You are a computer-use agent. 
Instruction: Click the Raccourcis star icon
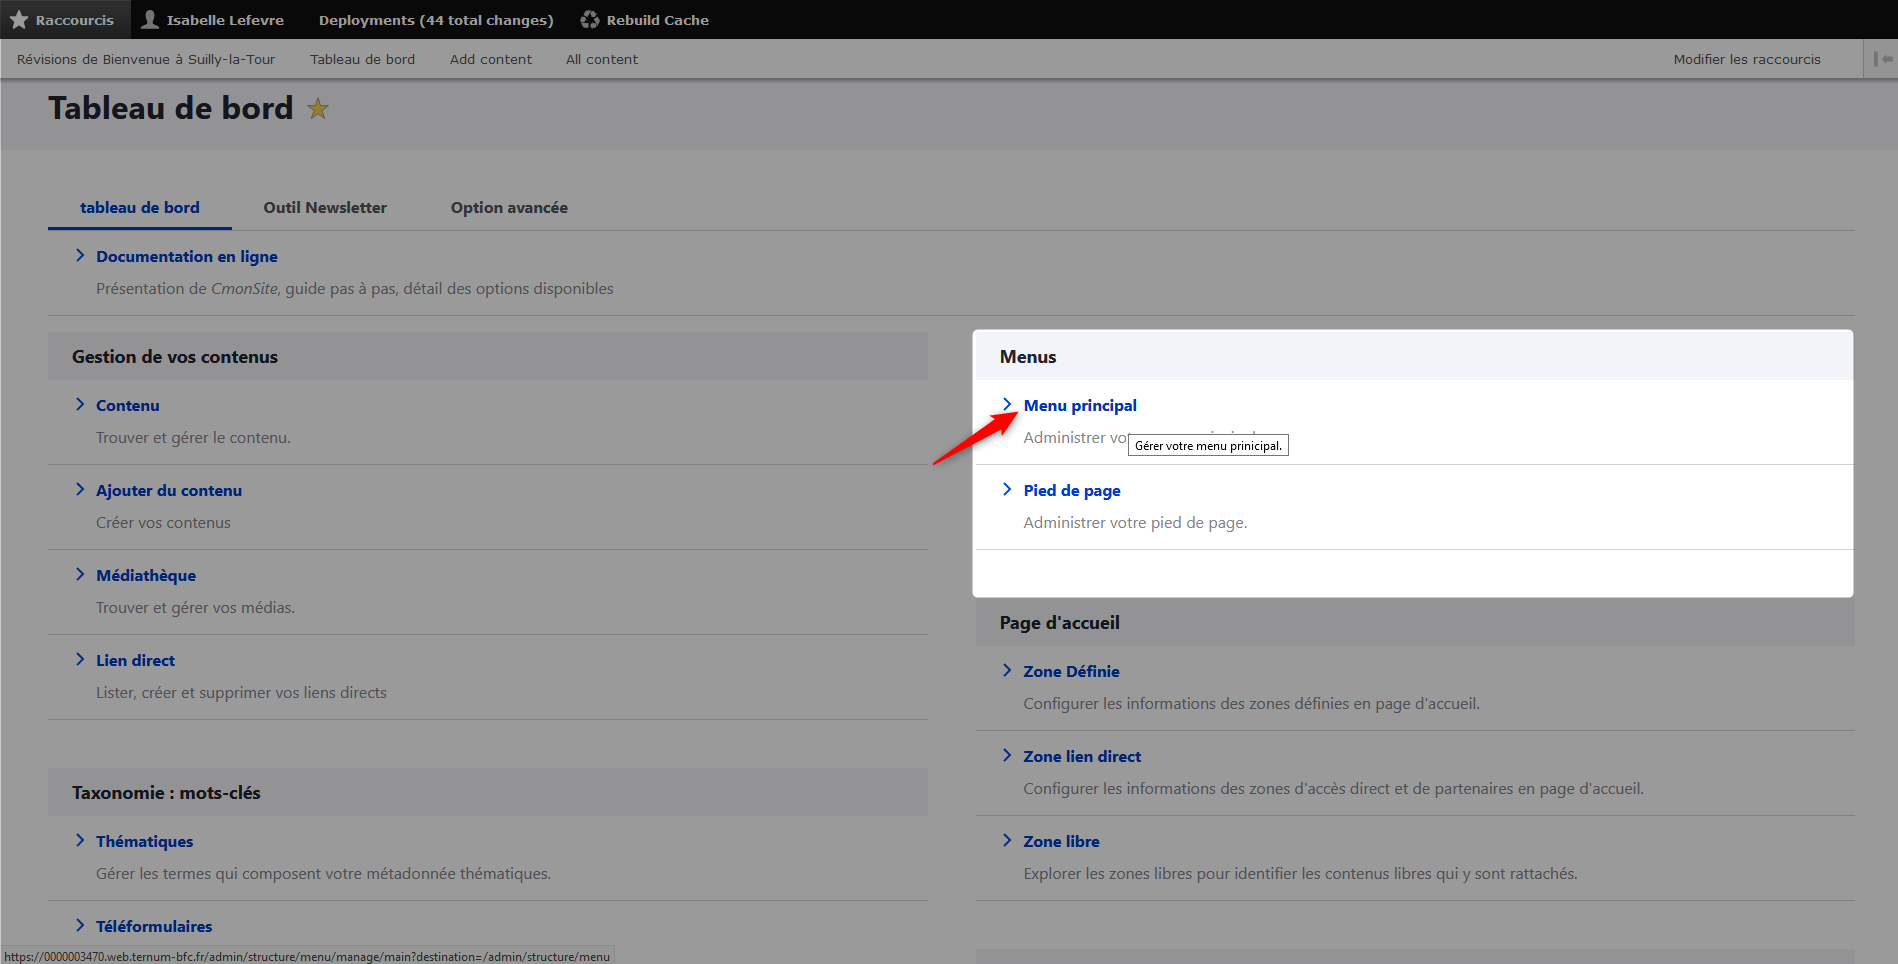pos(19,20)
